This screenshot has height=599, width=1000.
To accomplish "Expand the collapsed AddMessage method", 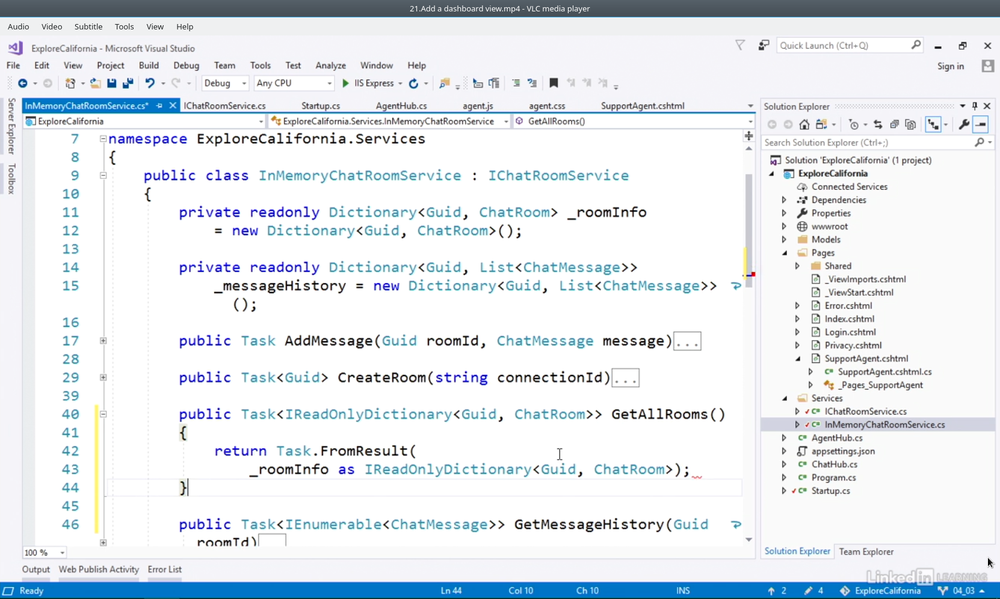I will coord(103,341).
